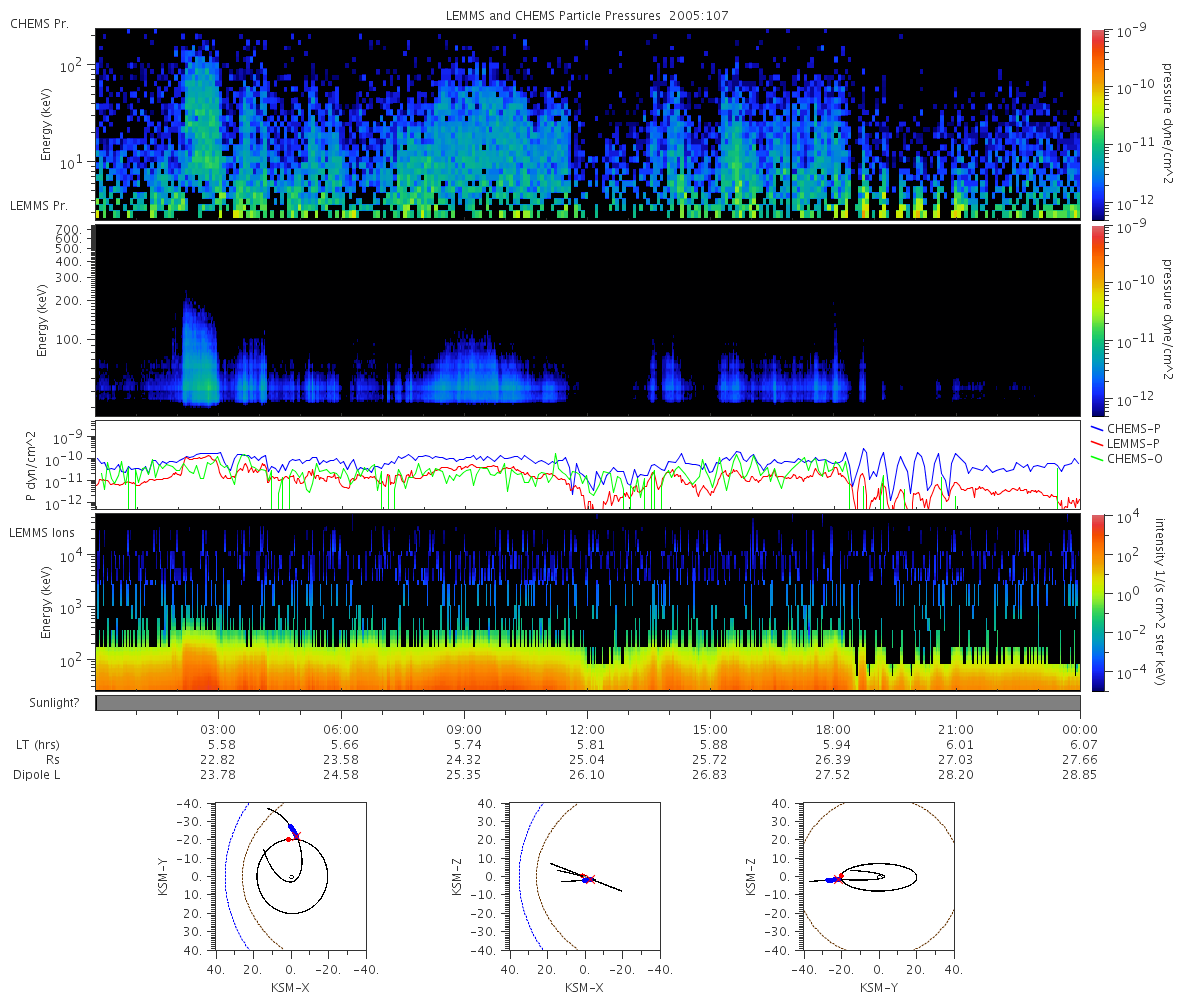Click the 21:00 time axis label
Viewport: 1200px width, 1000px height.
click(x=957, y=729)
